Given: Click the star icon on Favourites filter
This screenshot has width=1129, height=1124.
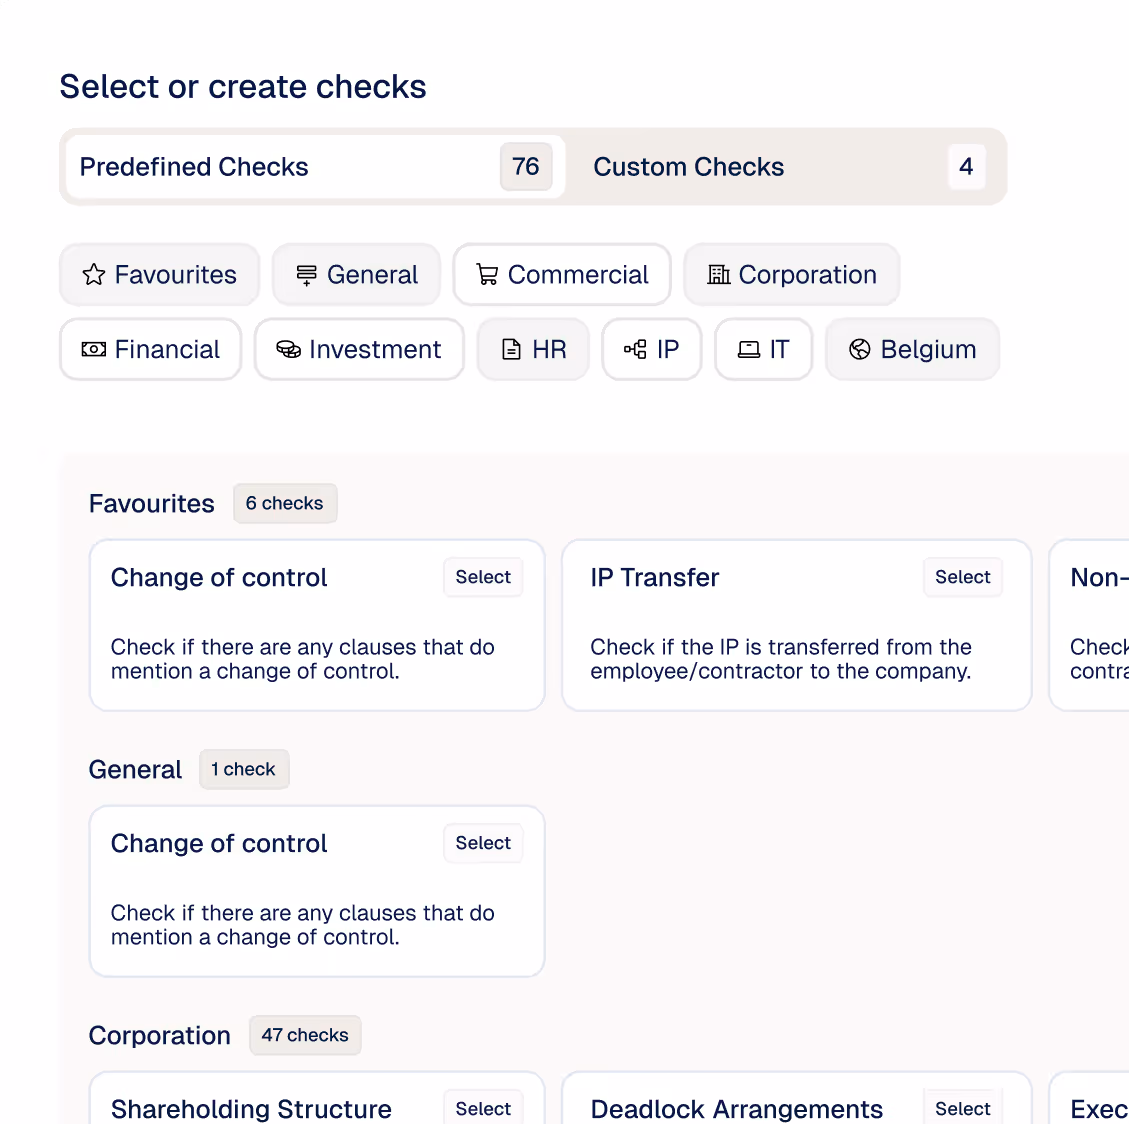Looking at the screenshot, I should point(94,275).
